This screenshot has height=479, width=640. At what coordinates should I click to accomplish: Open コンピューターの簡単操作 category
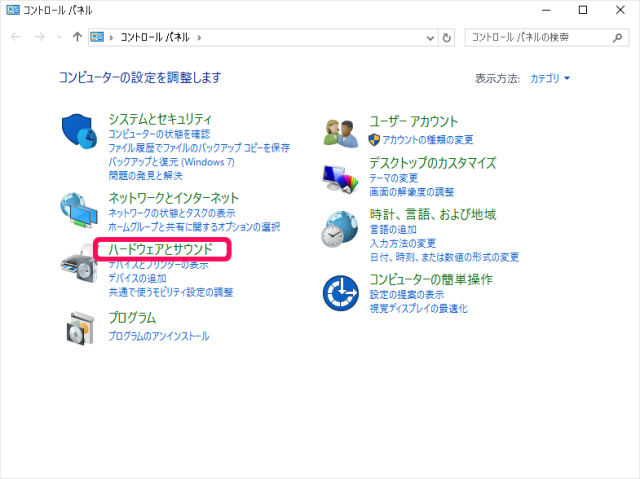coord(431,279)
